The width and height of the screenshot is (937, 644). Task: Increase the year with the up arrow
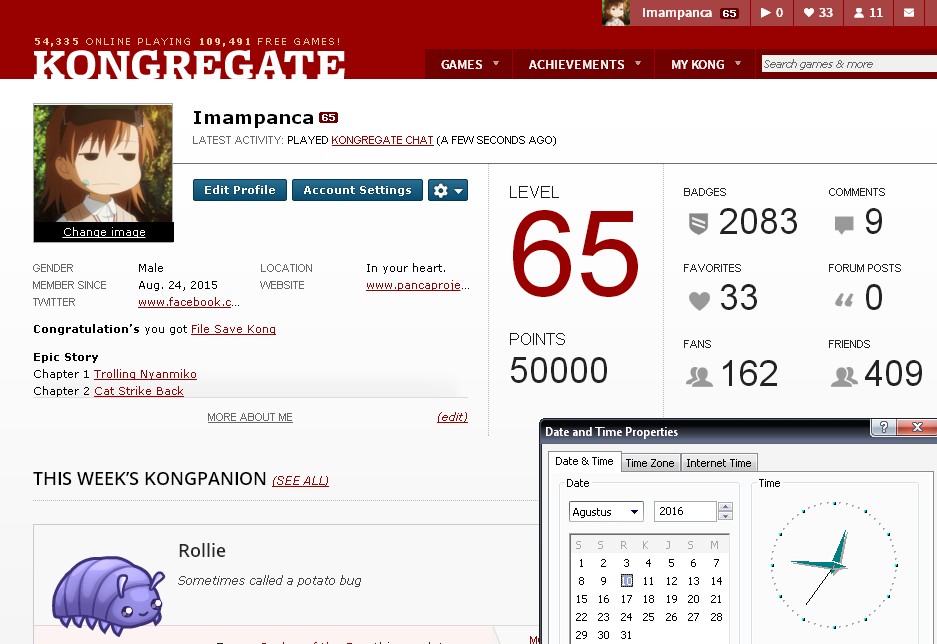pyautogui.click(x=725, y=507)
